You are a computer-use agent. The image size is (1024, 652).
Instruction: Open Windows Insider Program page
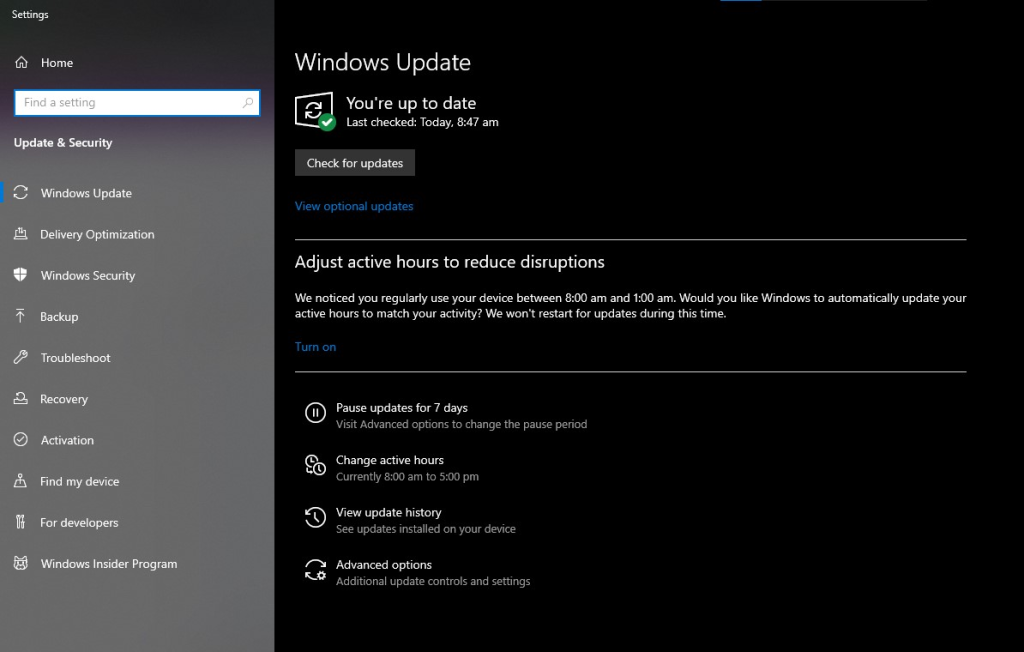[108, 564]
